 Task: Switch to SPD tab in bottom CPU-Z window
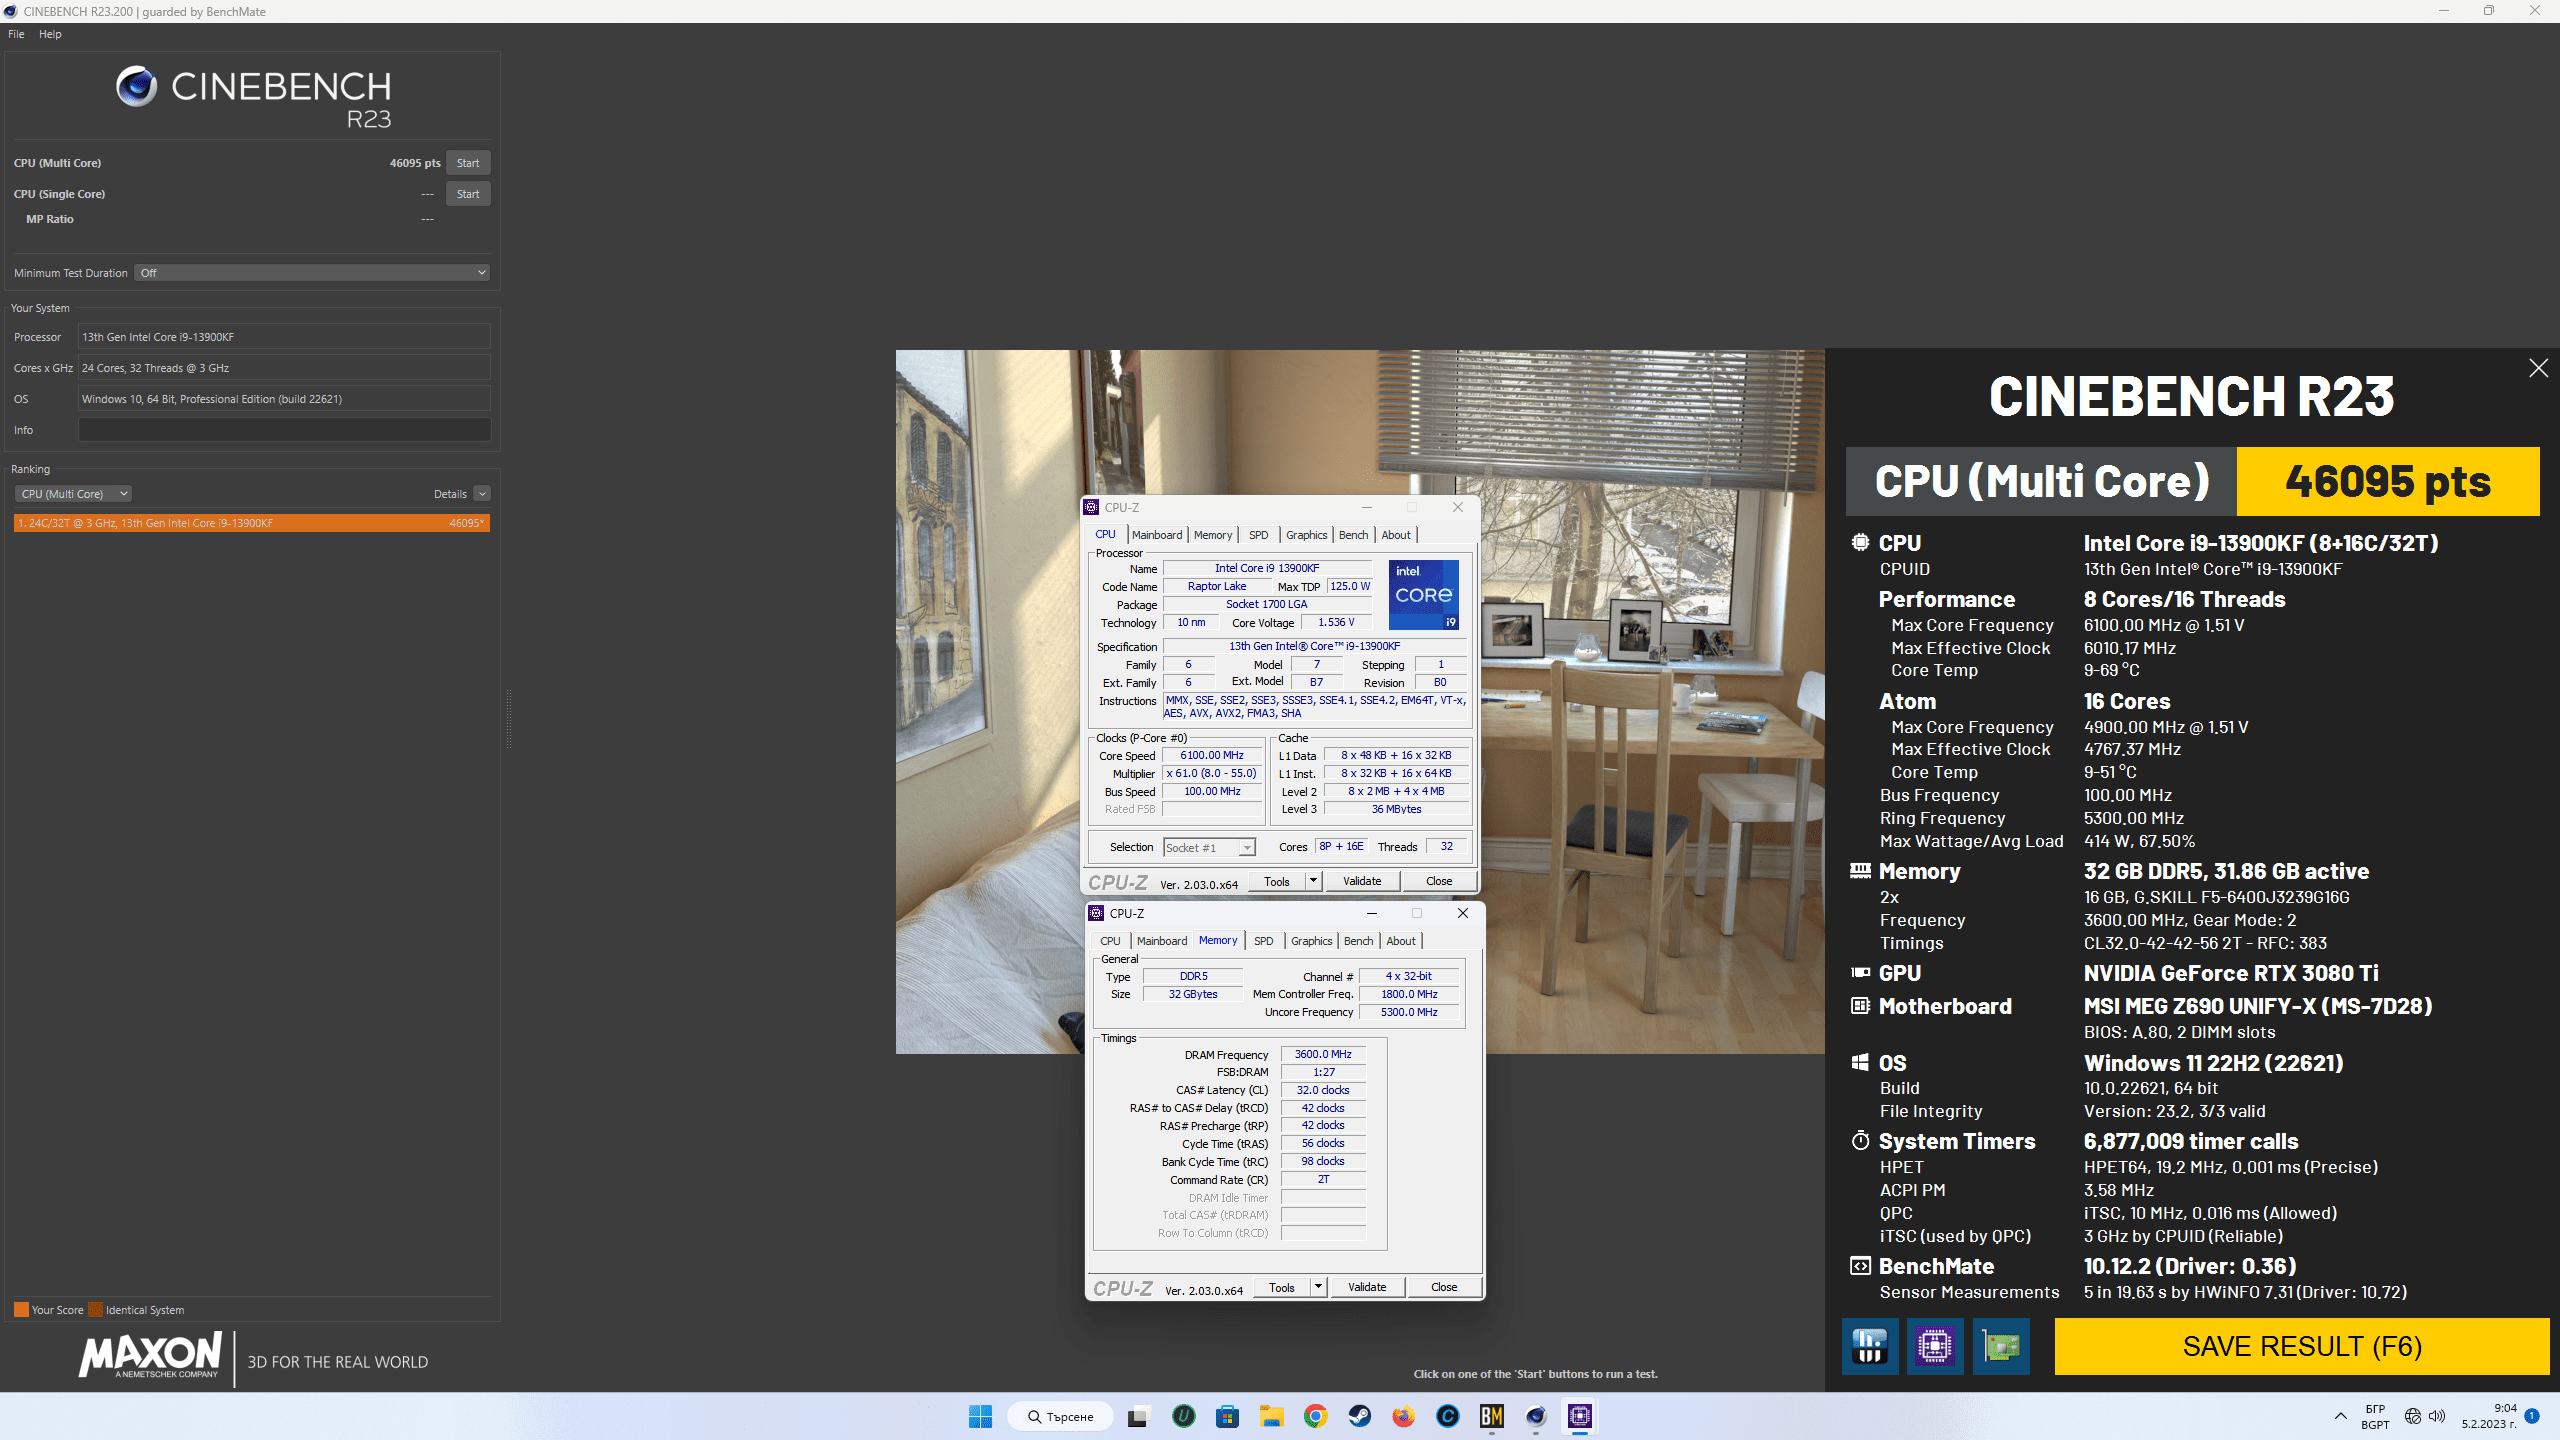[x=1264, y=941]
